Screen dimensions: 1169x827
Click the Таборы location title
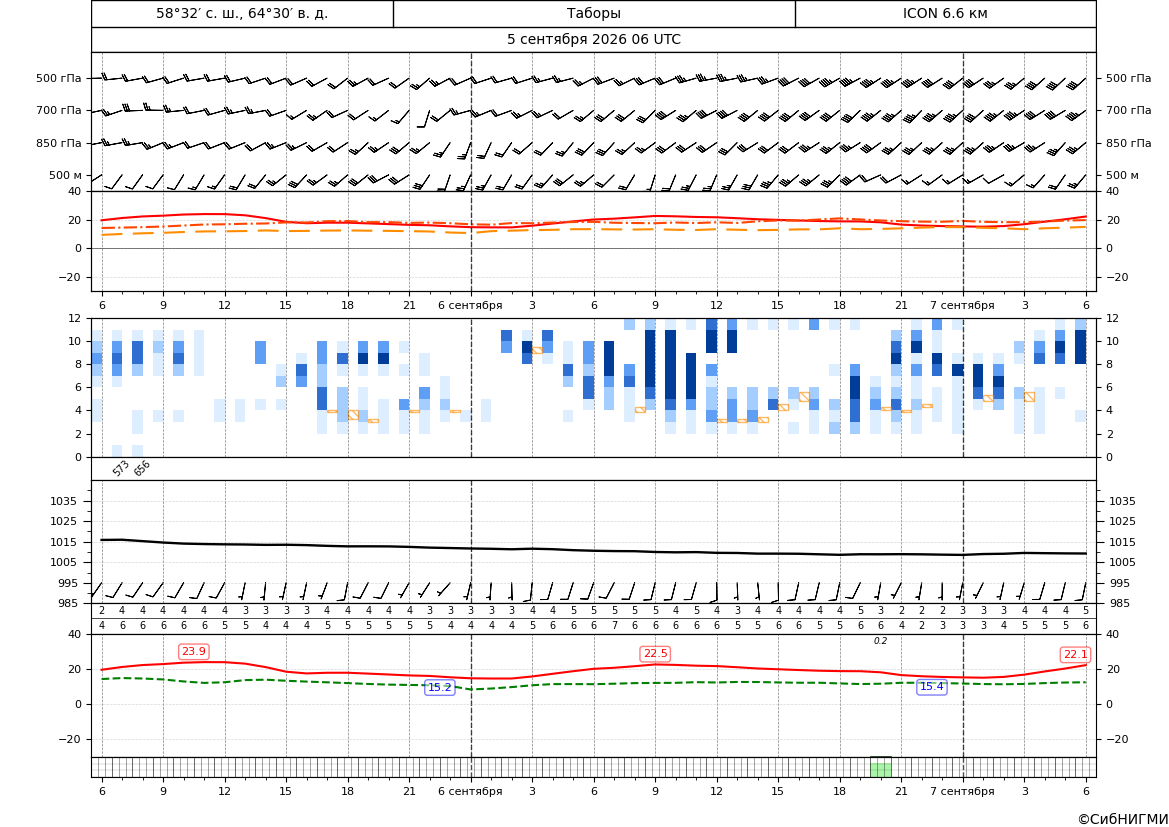pos(593,13)
